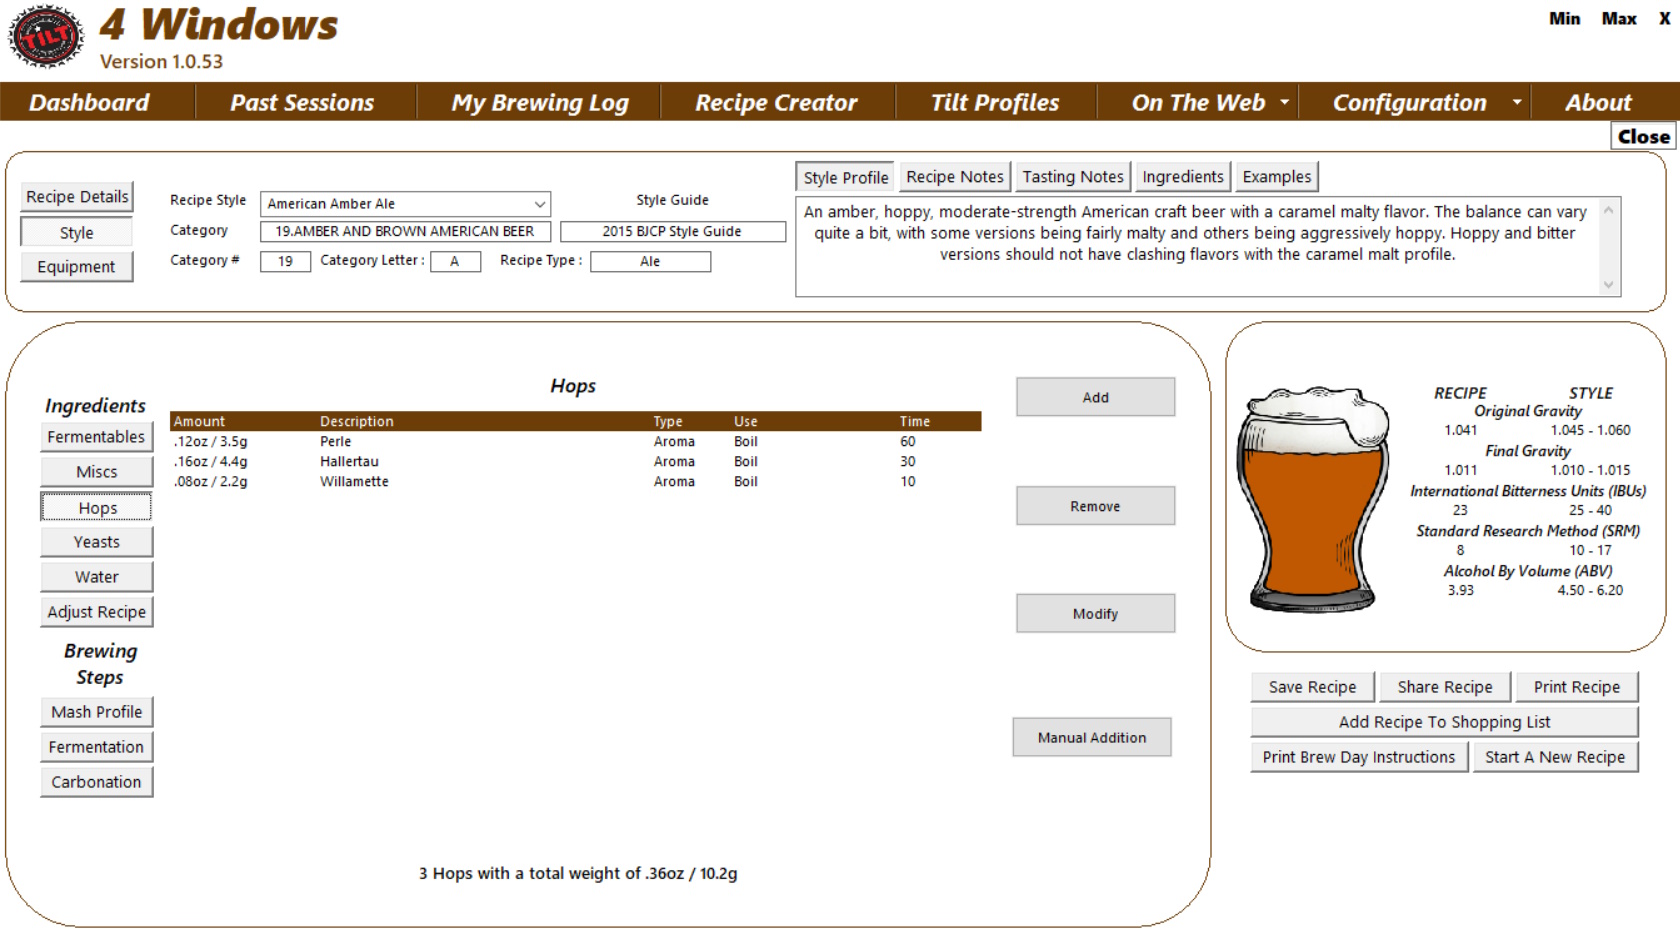Open the Equipment section
The image size is (1680, 935).
pos(77,267)
